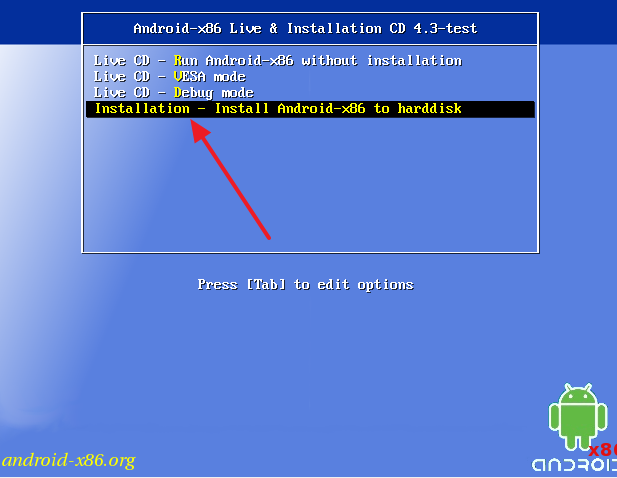Image resolution: width=617 pixels, height=478 pixels.
Task: Click the yellow V hotkey in VESA entry
Action: [177, 76]
